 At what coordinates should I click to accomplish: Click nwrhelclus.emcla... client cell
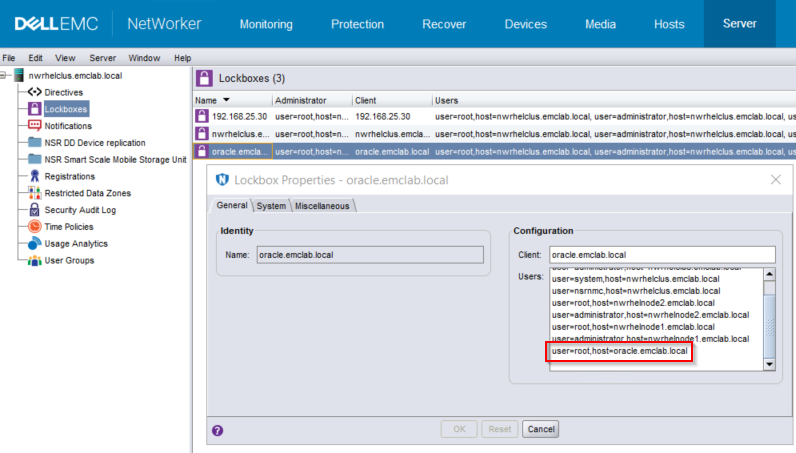[x=392, y=134]
